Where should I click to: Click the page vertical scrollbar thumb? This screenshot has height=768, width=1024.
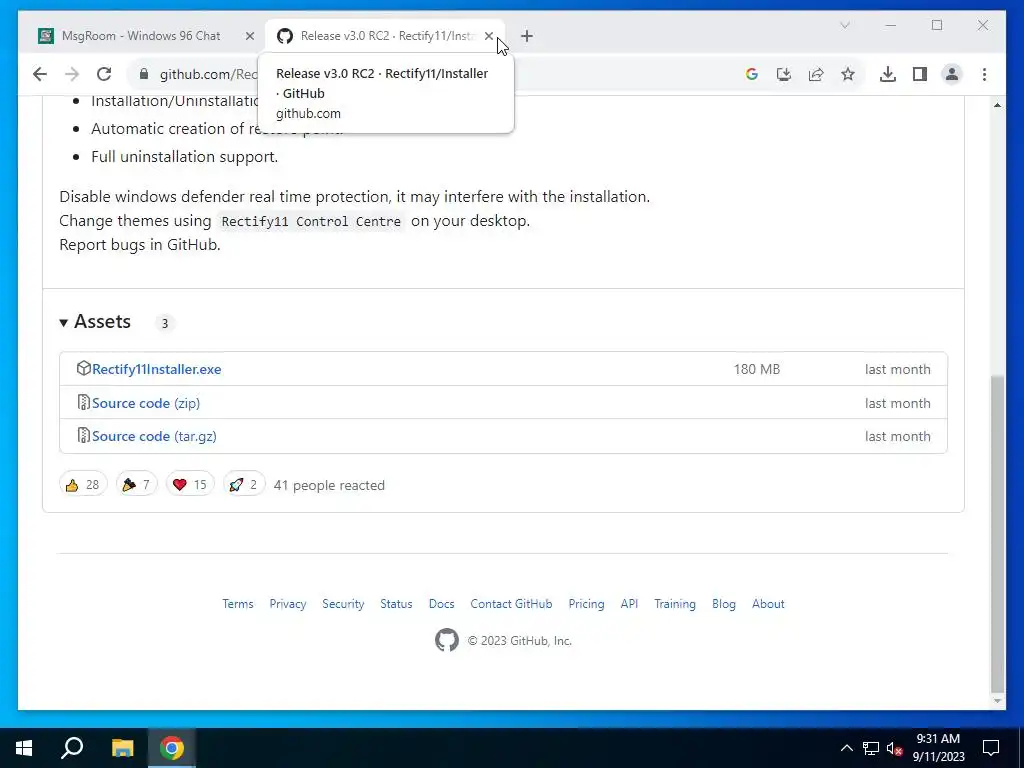pyautogui.click(x=997, y=533)
